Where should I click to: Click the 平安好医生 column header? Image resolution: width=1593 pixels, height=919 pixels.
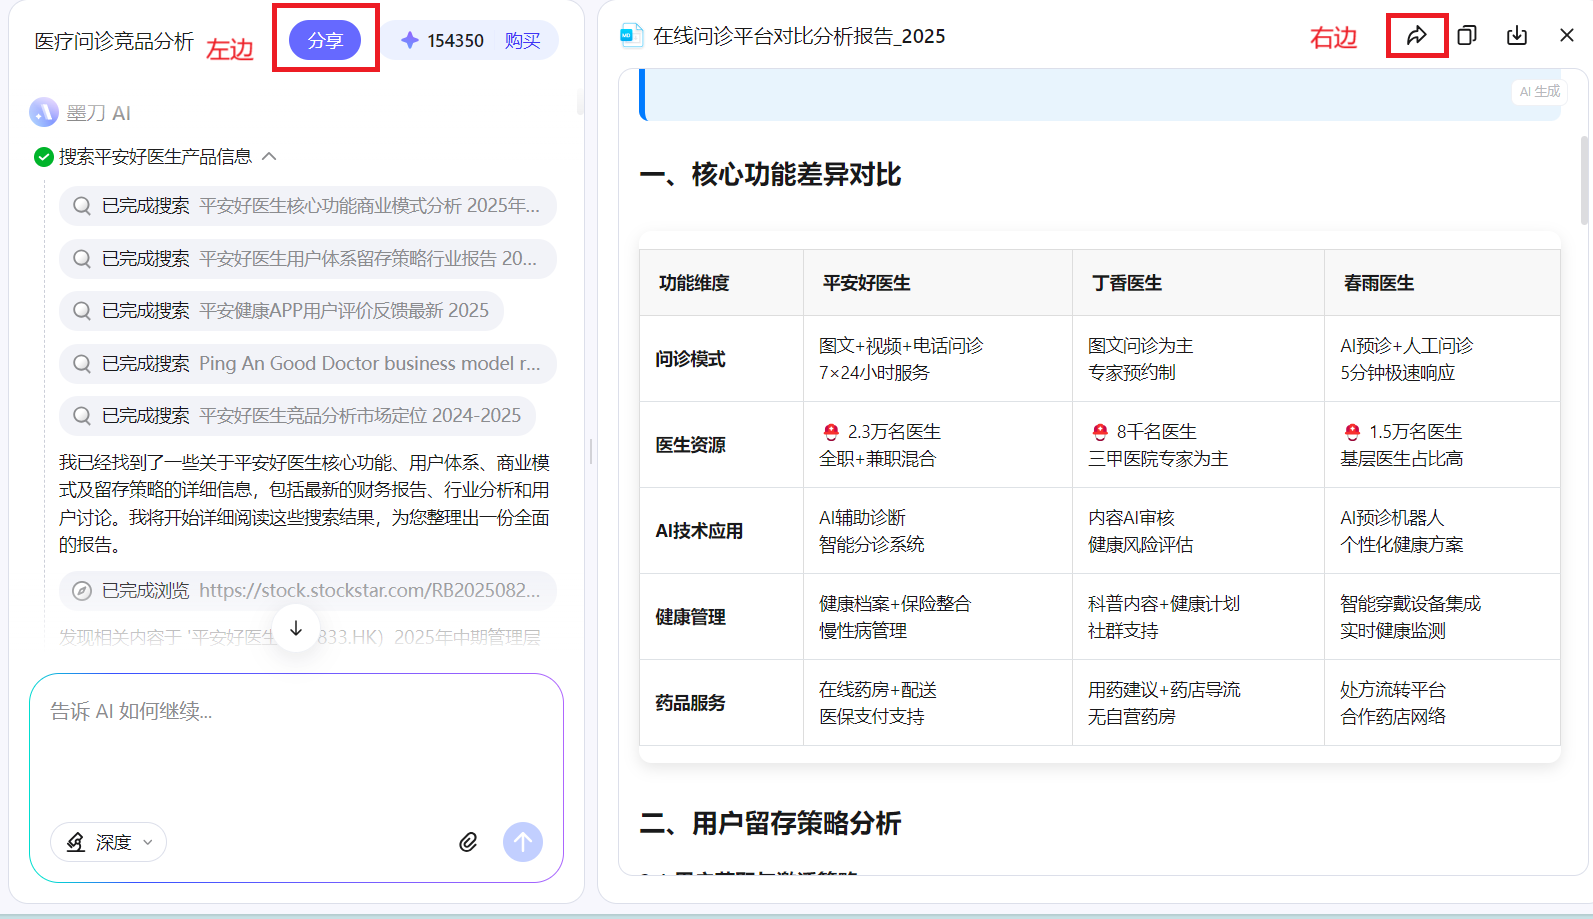coord(867,283)
